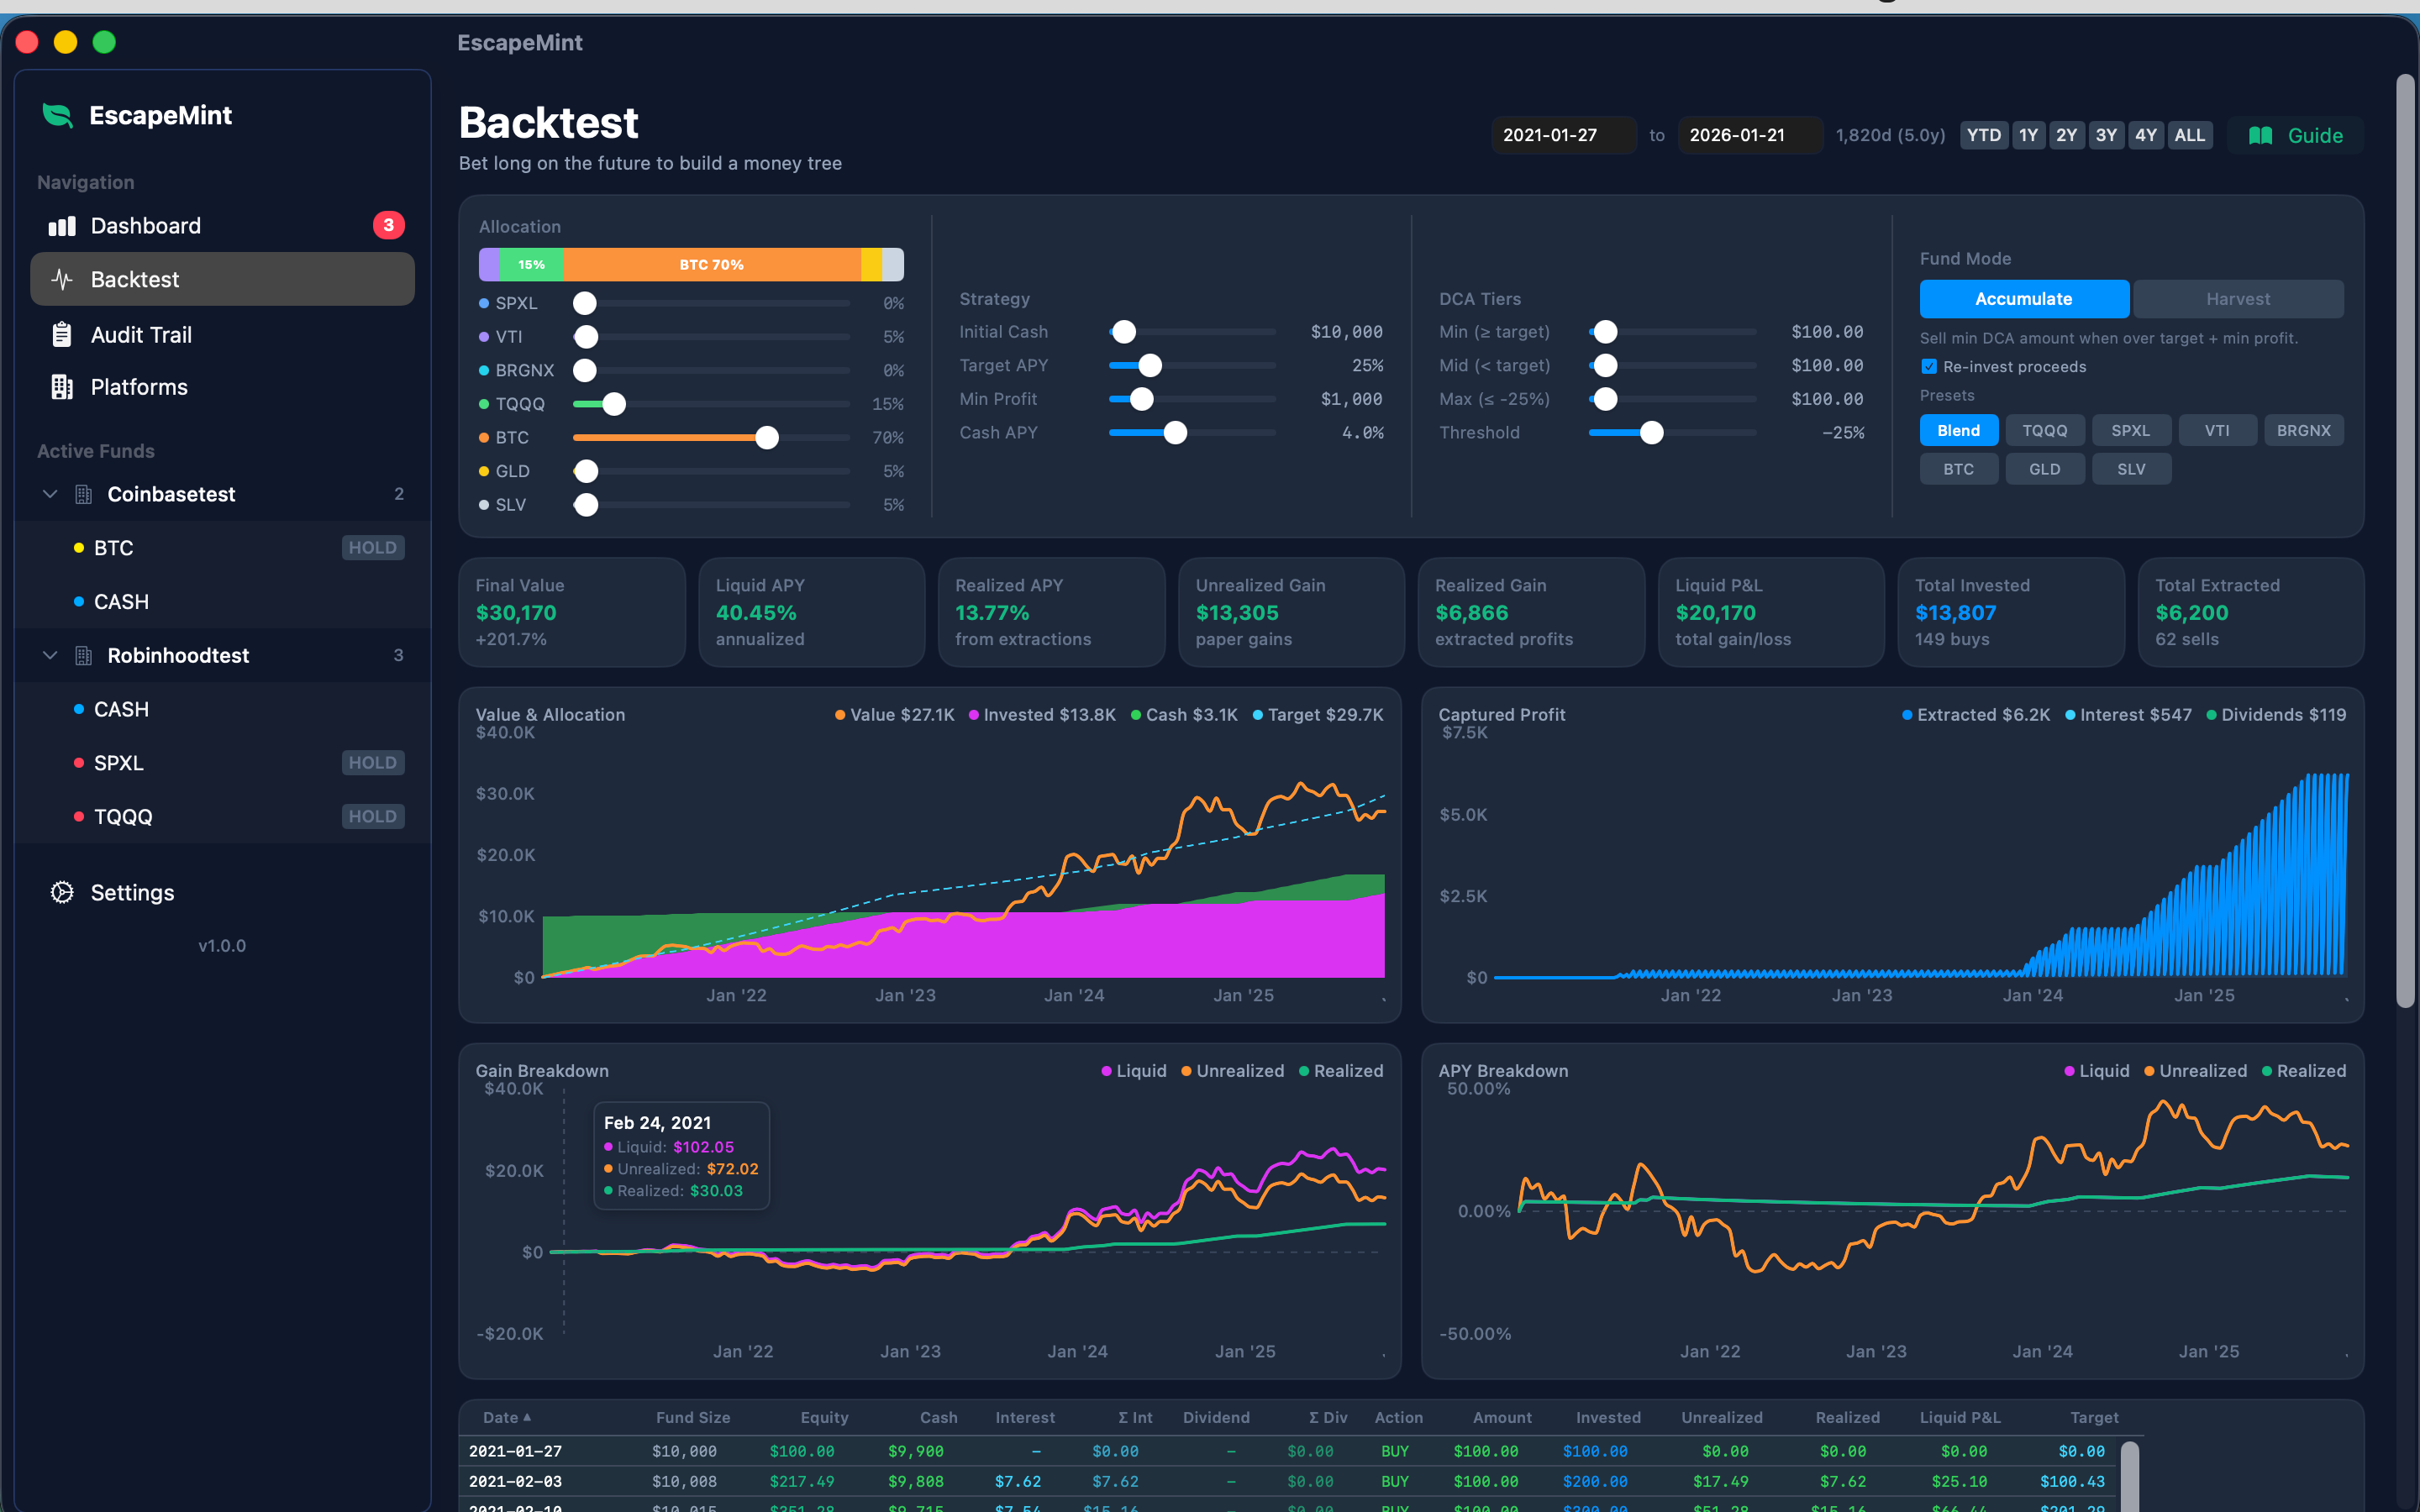Click the Settings gear icon
This screenshot has width=2420, height=1512.
(x=62, y=892)
